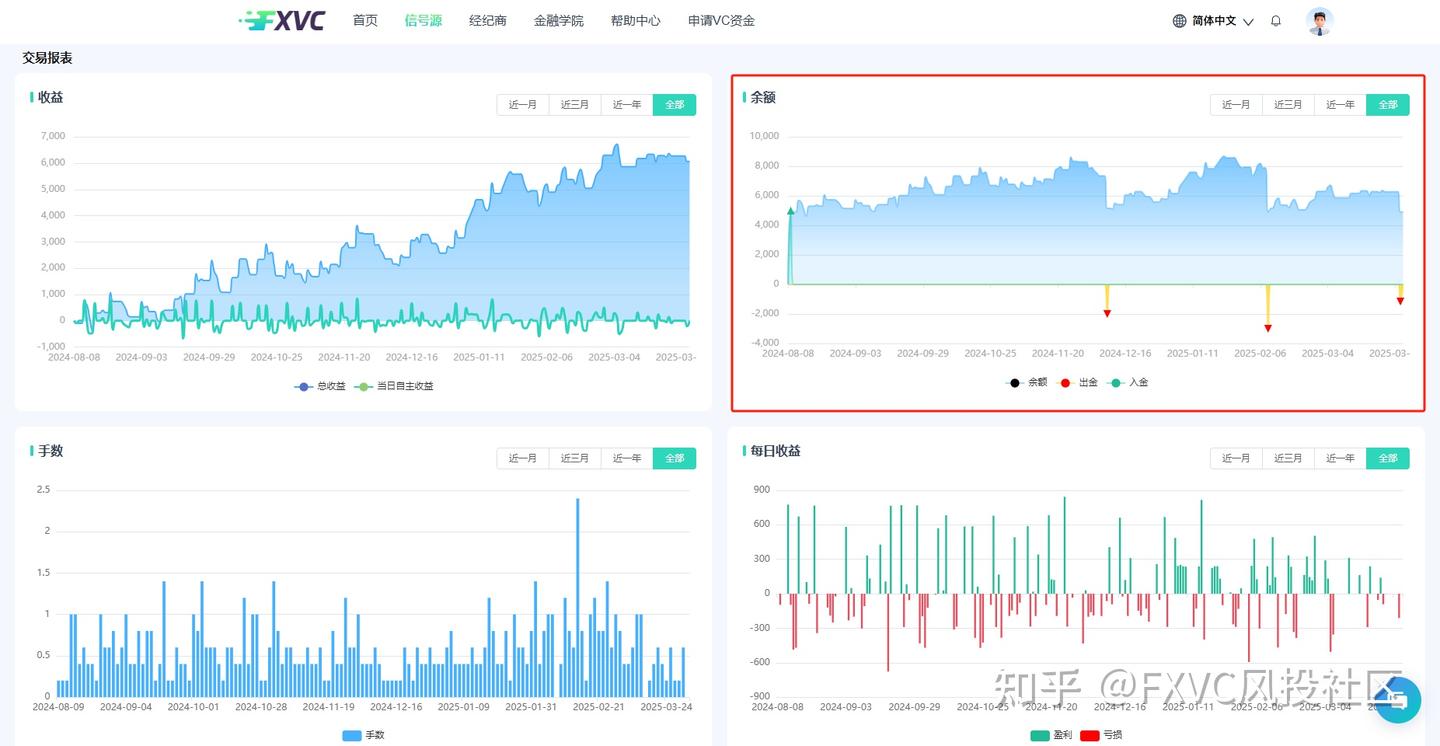Select 近三月 in the 收益 chart

(x=575, y=105)
